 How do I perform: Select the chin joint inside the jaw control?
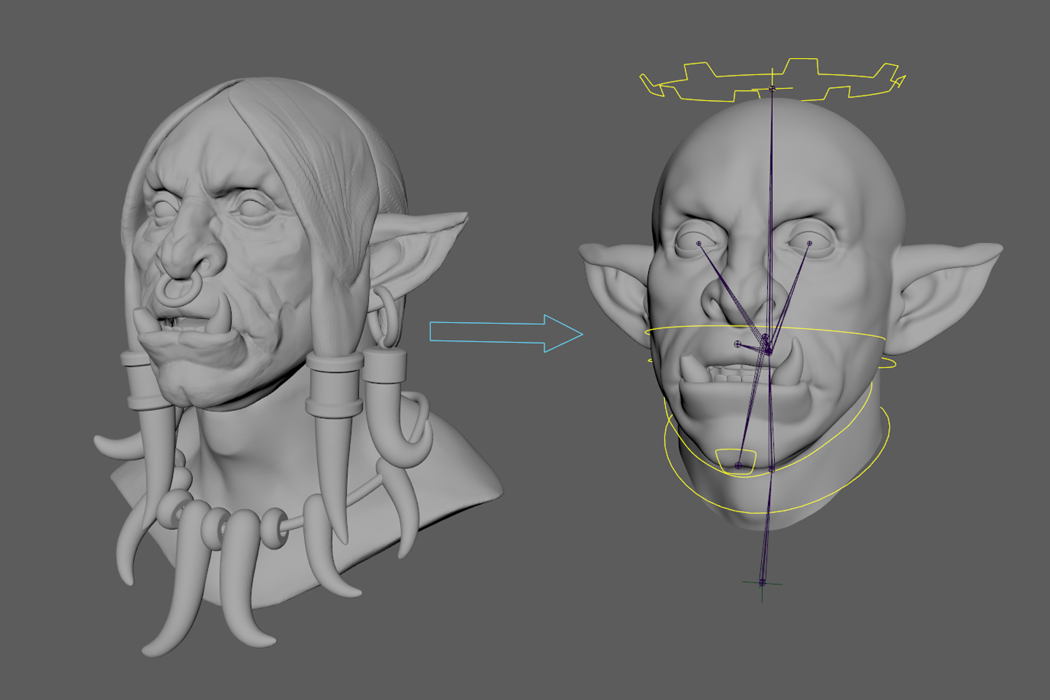(738, 465)
